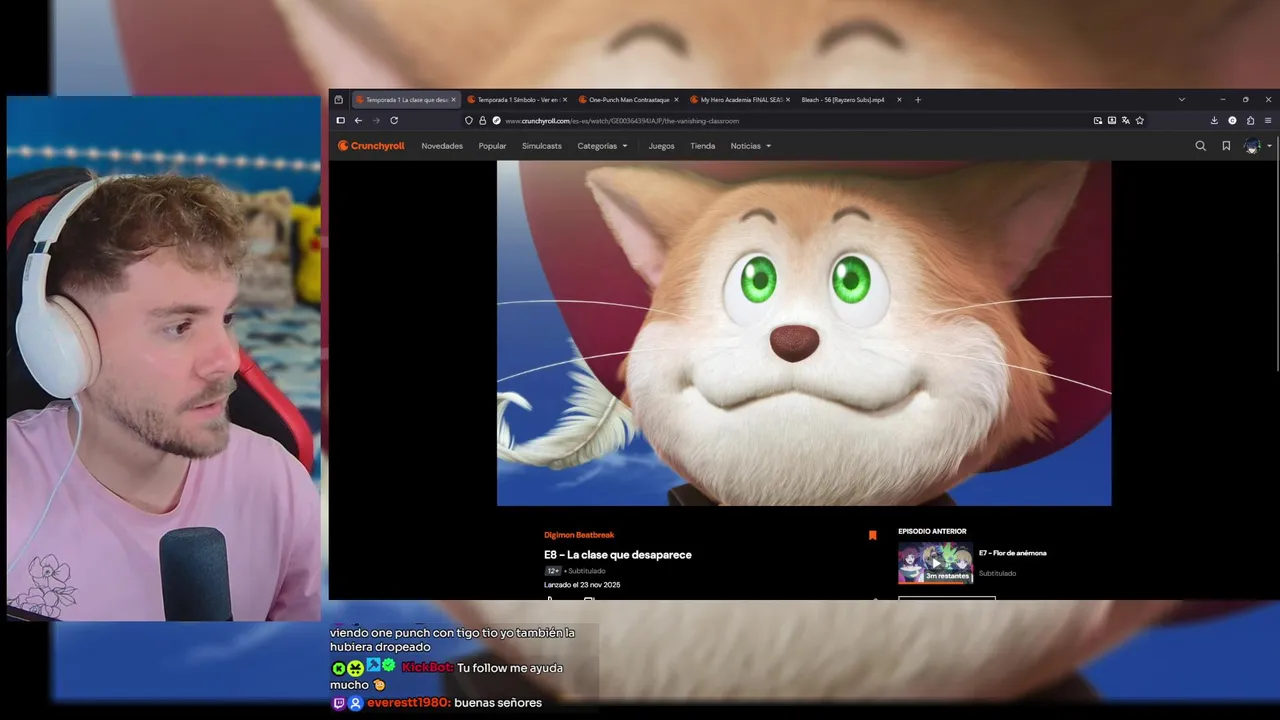Switch to One-Punch Man Contraataque tab
1280x720 pixels.
pos(628,100)
